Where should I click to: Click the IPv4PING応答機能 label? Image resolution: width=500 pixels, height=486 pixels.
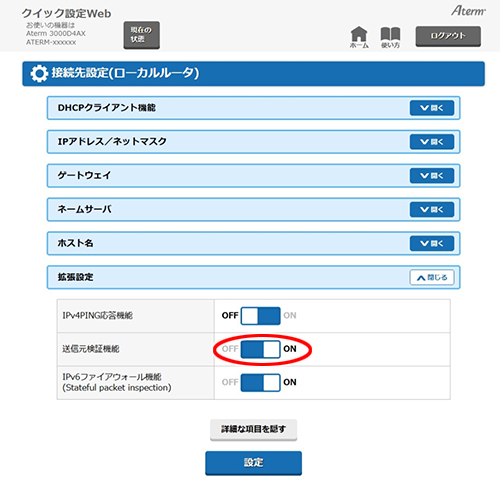click(x=98, y=315)
